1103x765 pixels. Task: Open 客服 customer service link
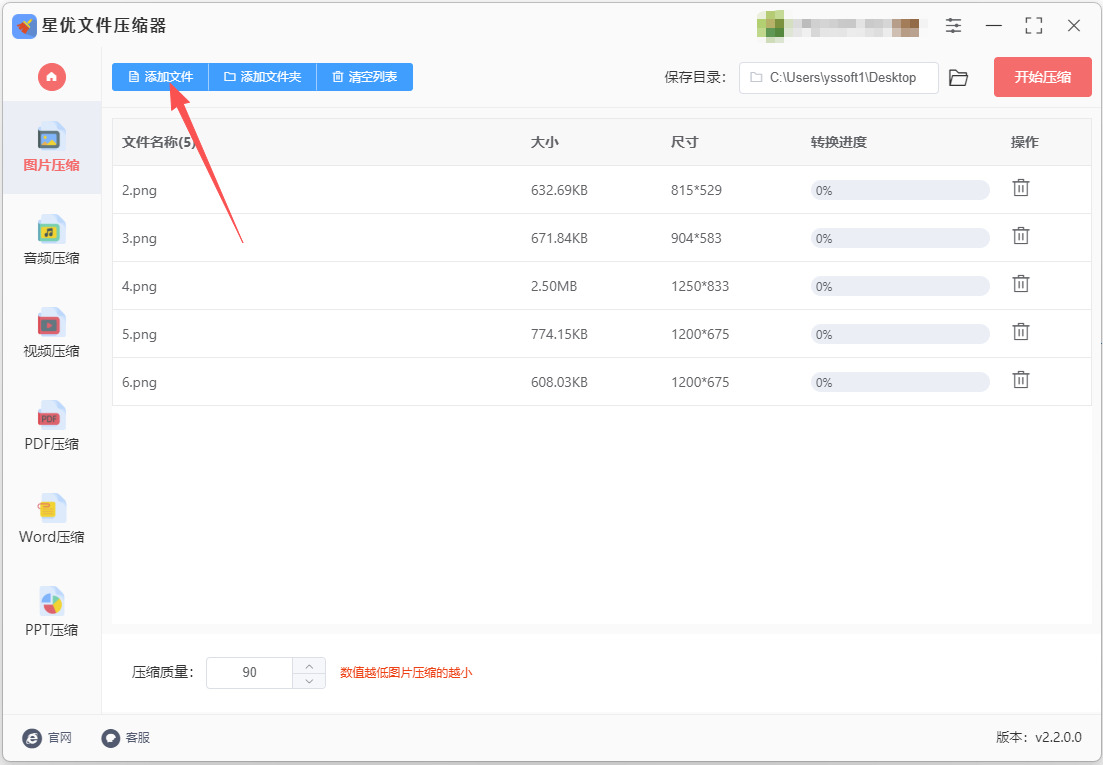126,738
